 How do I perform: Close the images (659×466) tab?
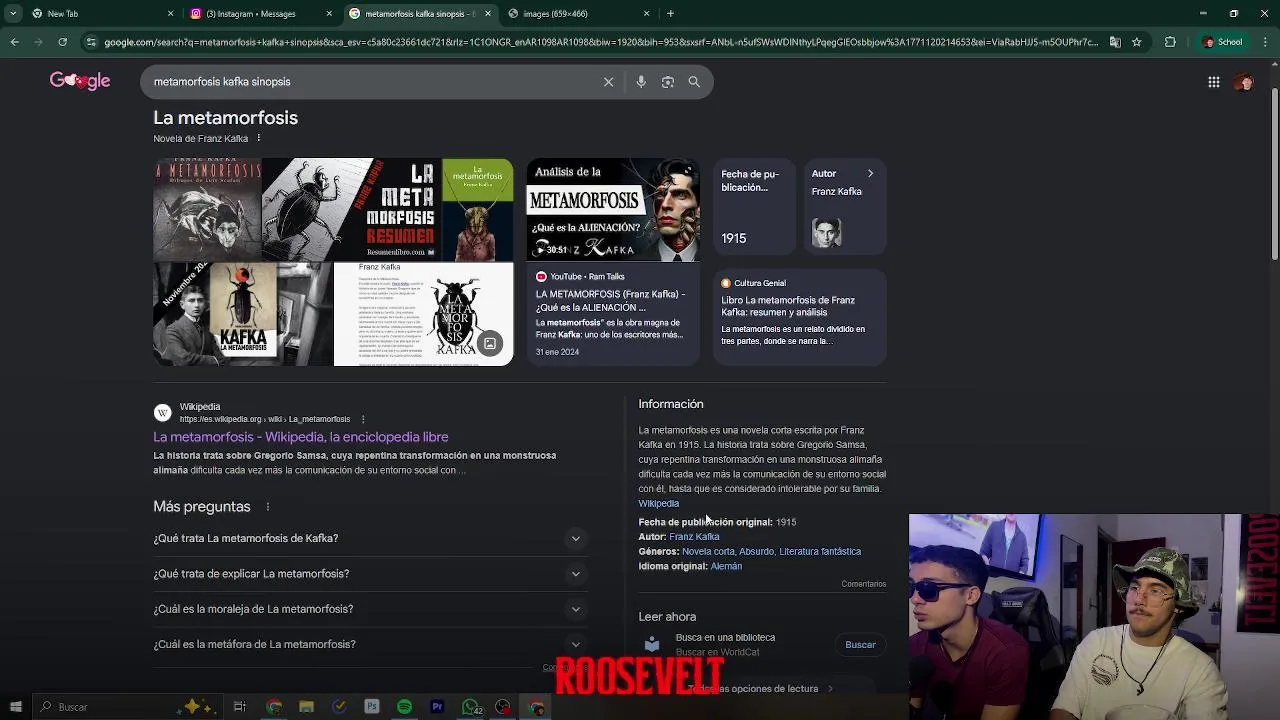[646, 13]
